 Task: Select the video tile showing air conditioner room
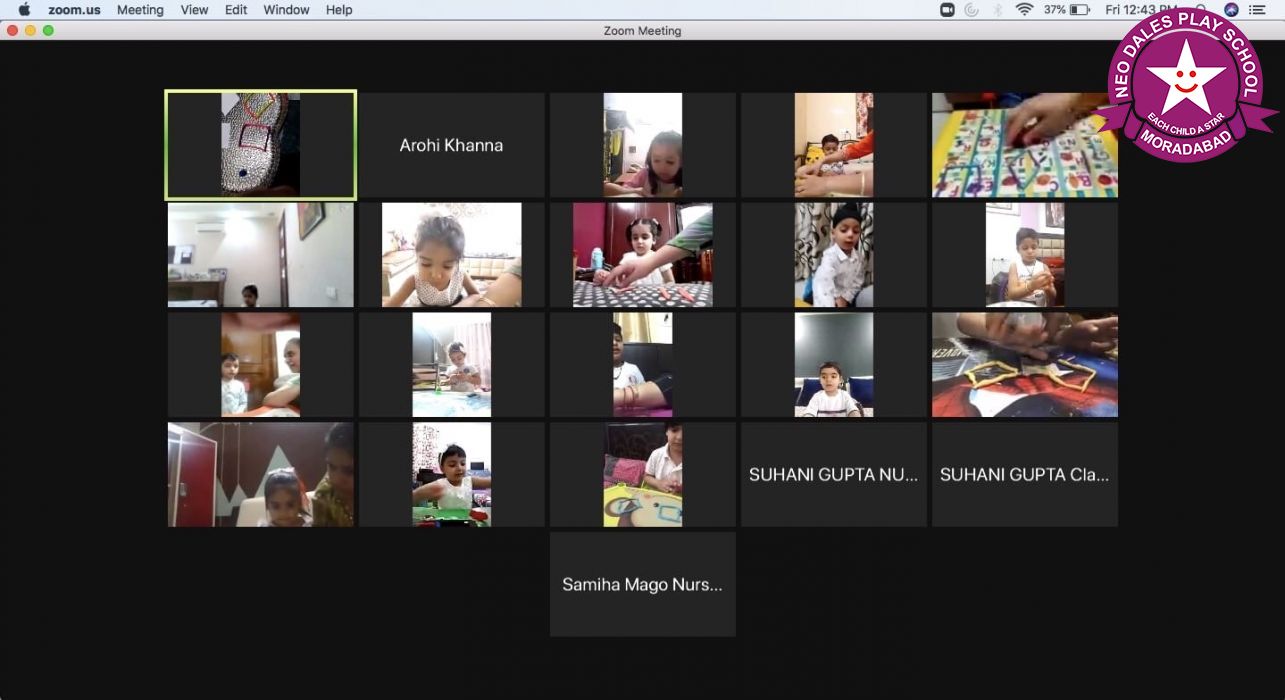(x=261, y=255)
